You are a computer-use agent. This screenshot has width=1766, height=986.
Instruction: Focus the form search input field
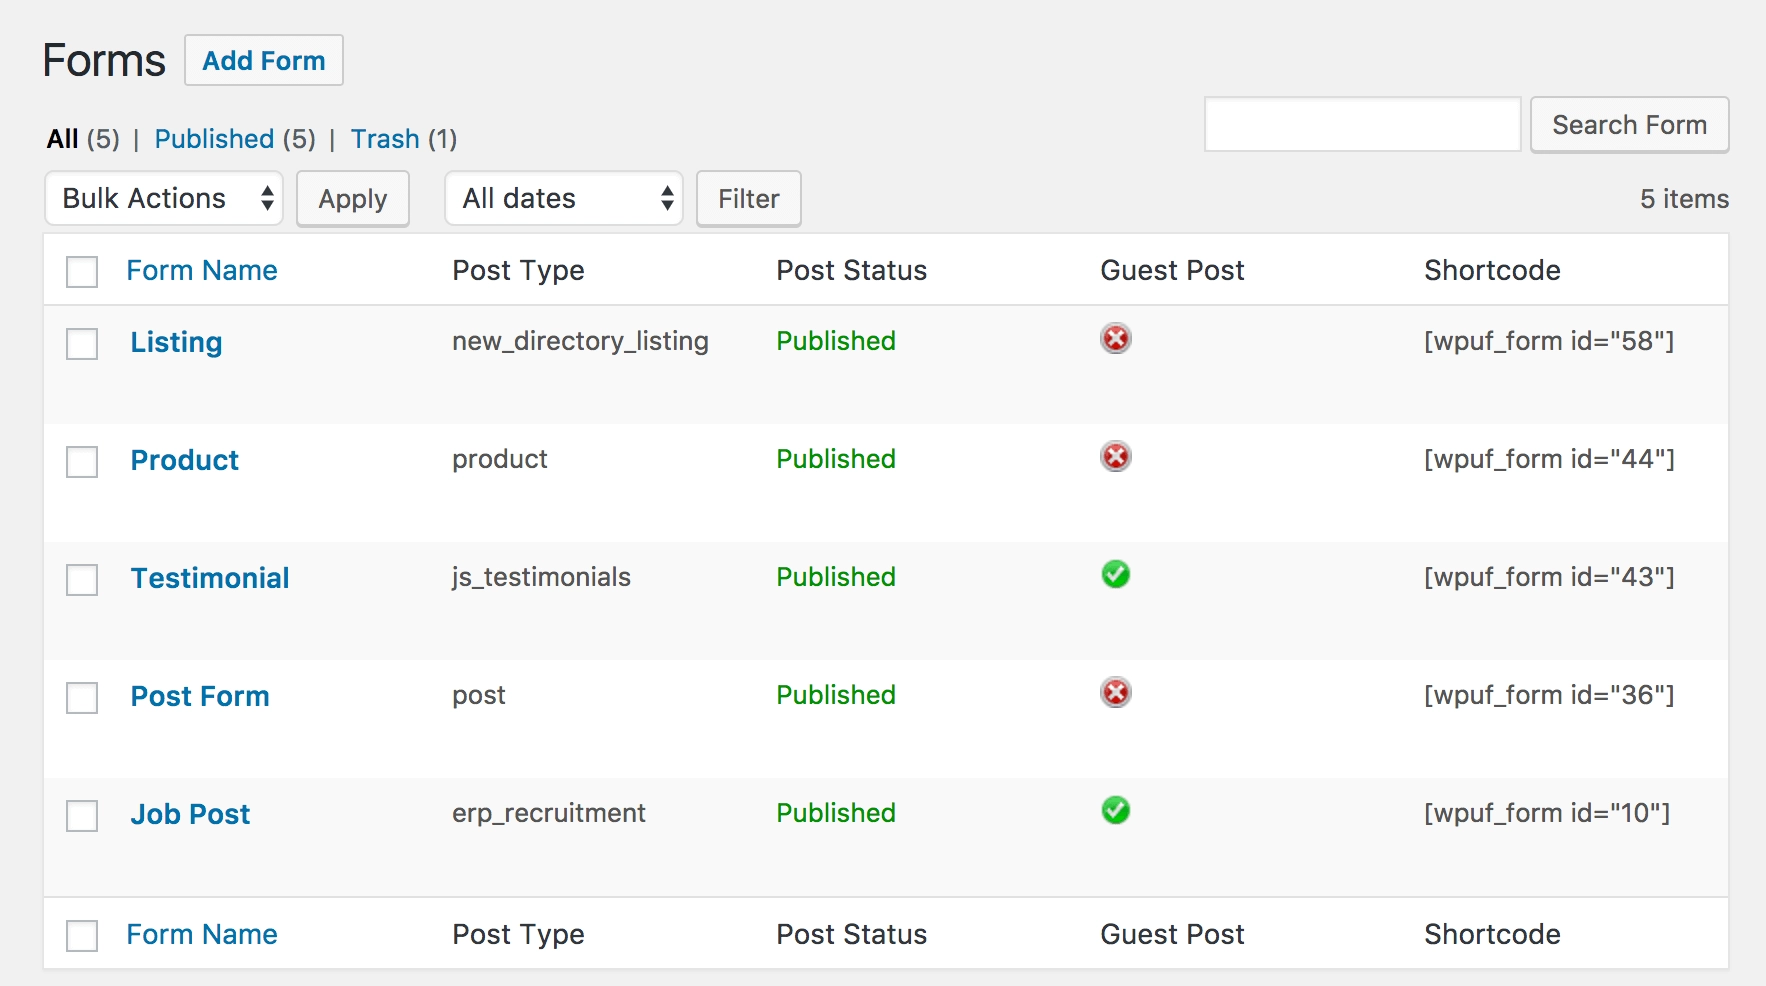(x=1362, y=124)
